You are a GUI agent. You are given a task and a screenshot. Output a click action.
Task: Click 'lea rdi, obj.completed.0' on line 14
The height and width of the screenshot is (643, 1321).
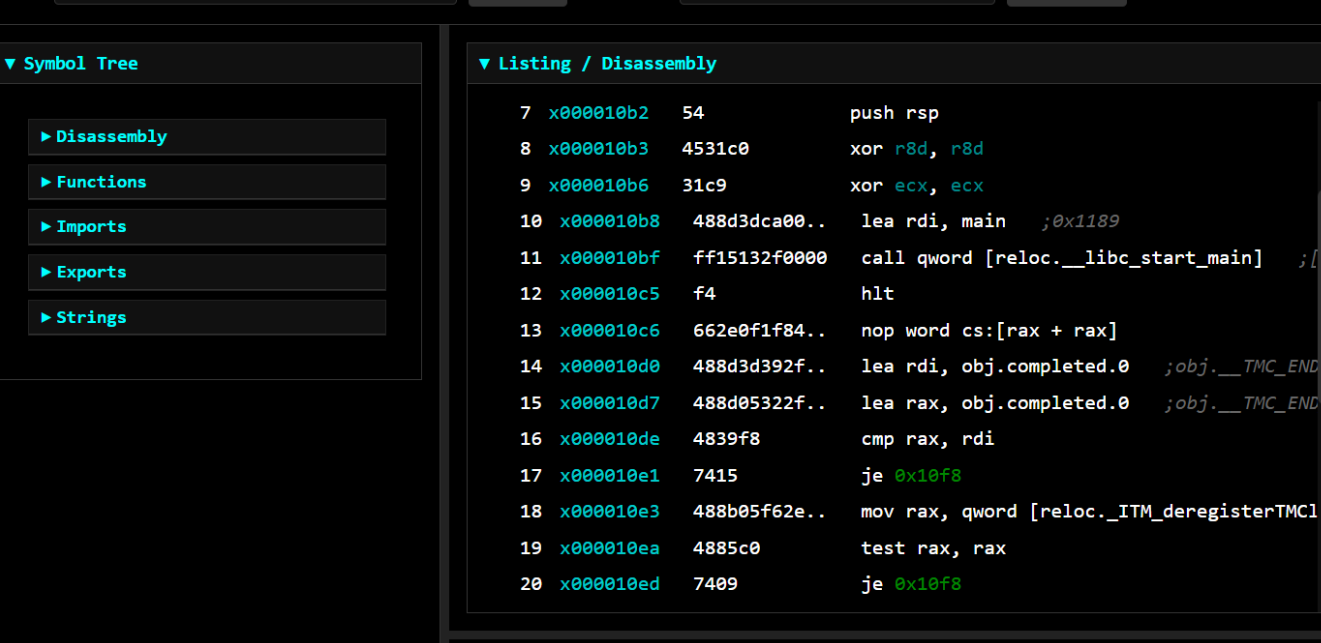point(995,366)
